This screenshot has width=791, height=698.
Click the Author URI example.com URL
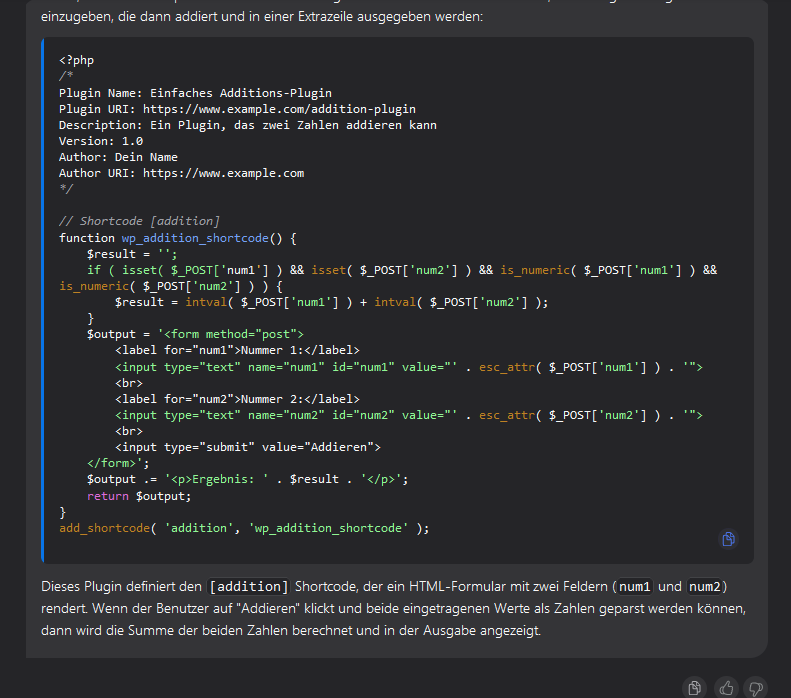point(223,173)
